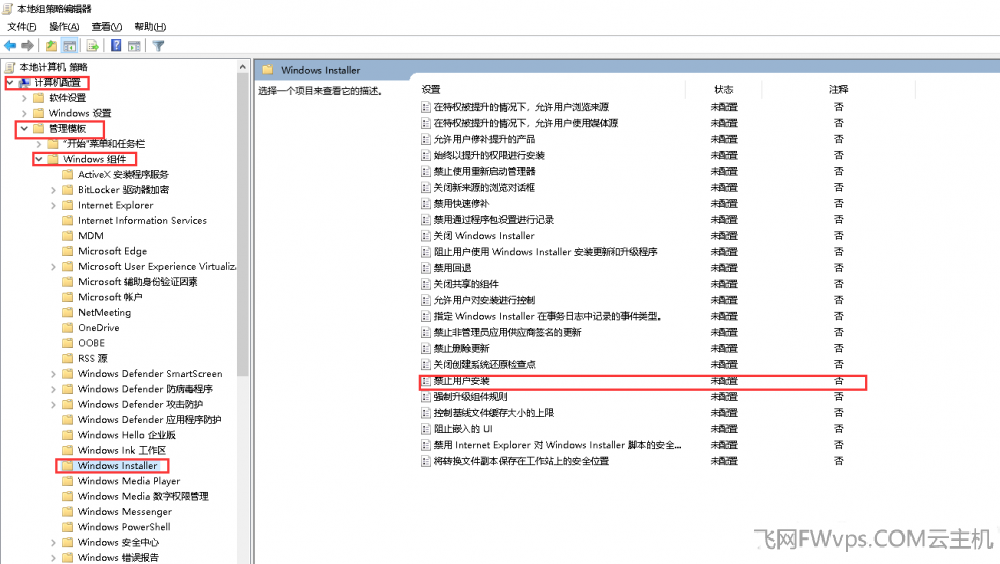Open Help via the blue question icon
The width and height of the screenshot is (1000, 564).
[x=116, y=45]
